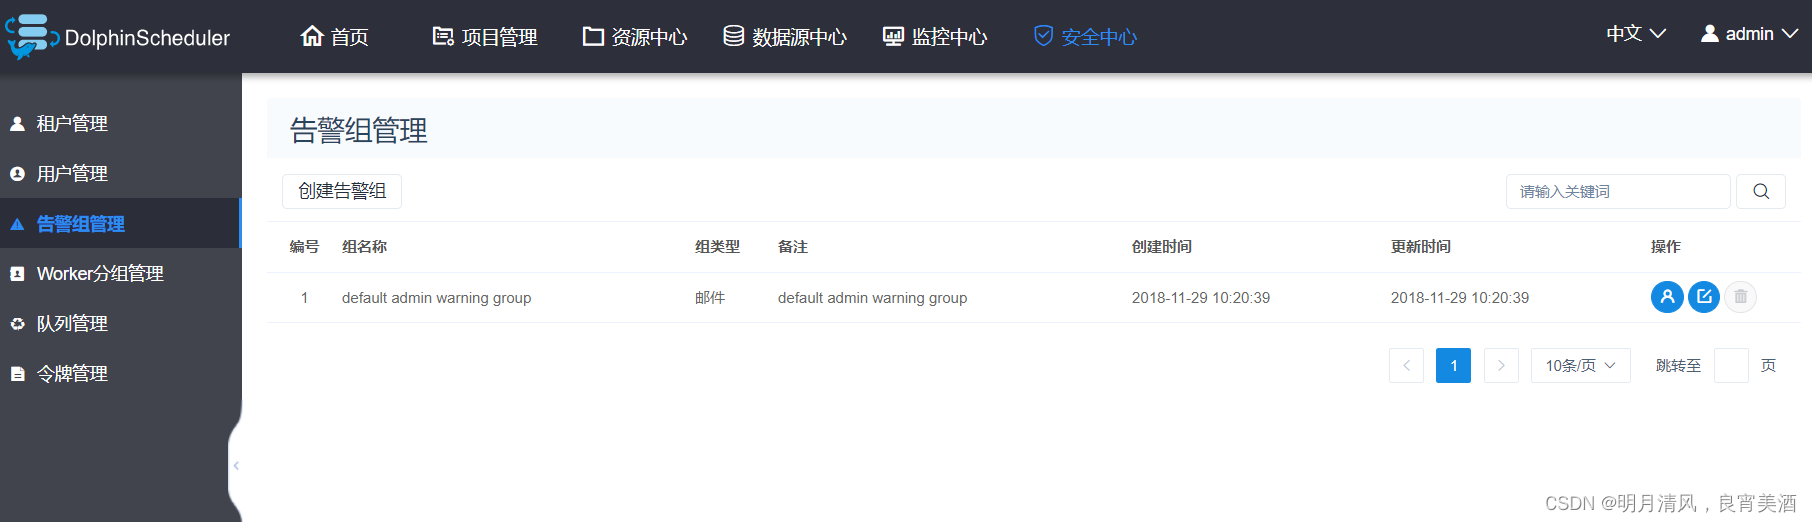Viewport: 1812px width, 522px height.
Task: Click the admin user avatar icon
Action: pyautogui.click(x=1710, y=33)
